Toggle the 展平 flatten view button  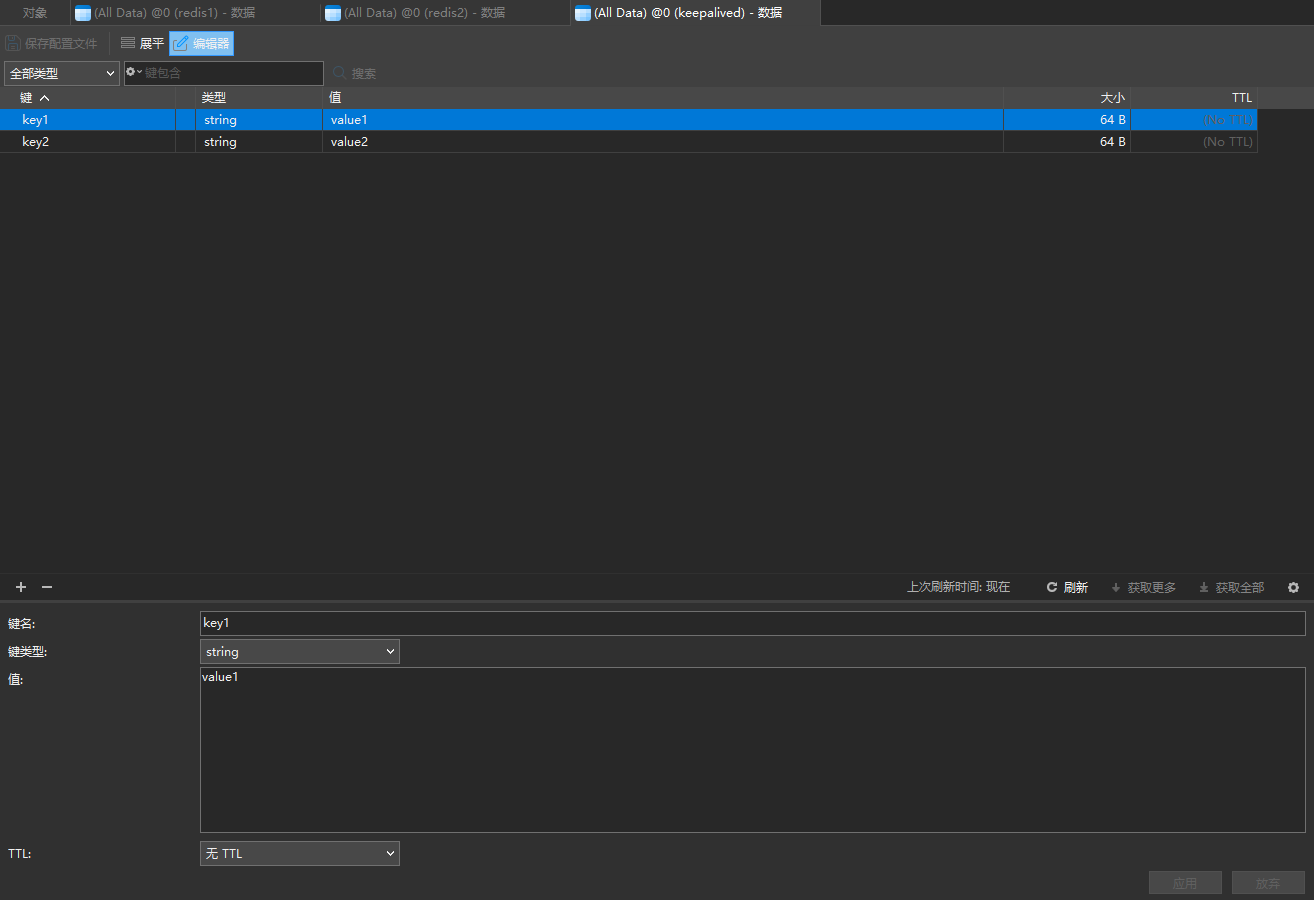142,44
